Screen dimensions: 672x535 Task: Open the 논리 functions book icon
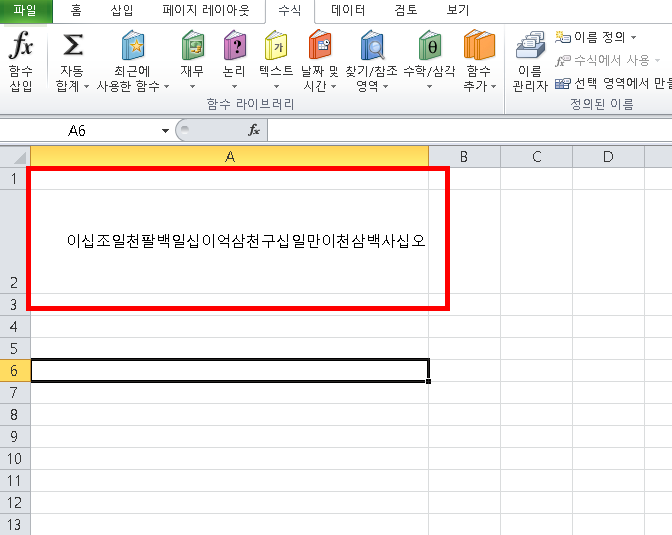[234, 45]
